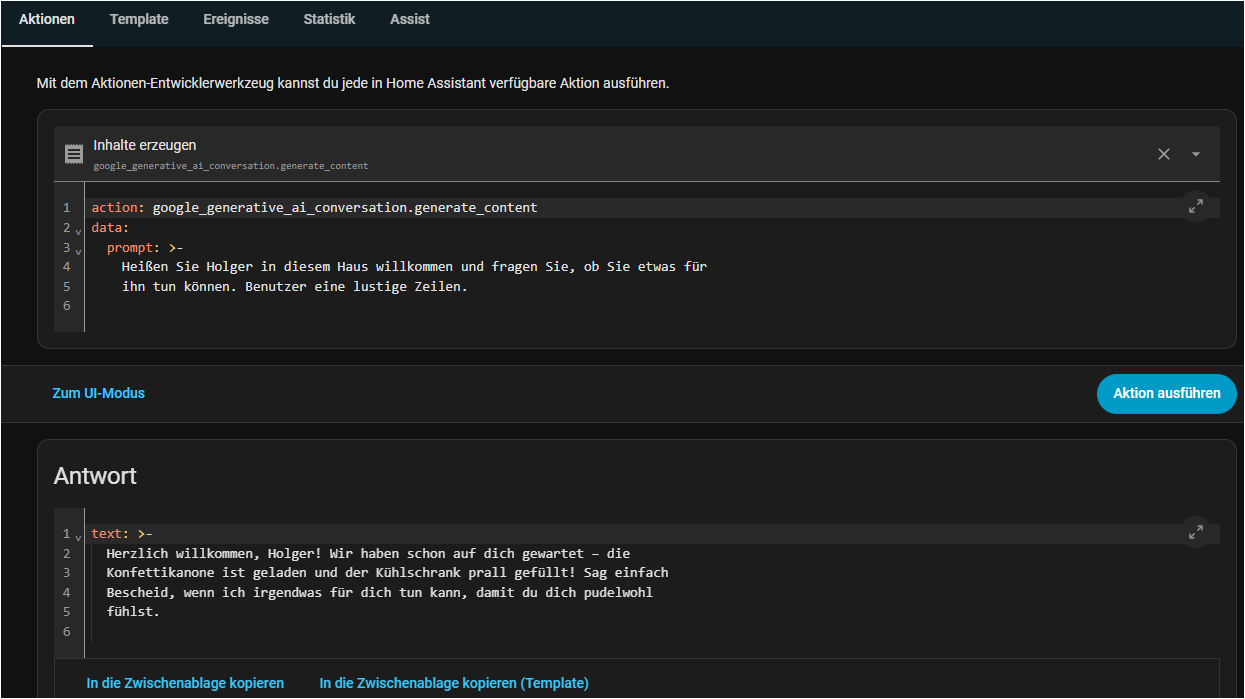The width and height of the screenshot is (1245, 699).
Task: Clear the selected Inhalte erzeugen action
Action: (1163, 154)
